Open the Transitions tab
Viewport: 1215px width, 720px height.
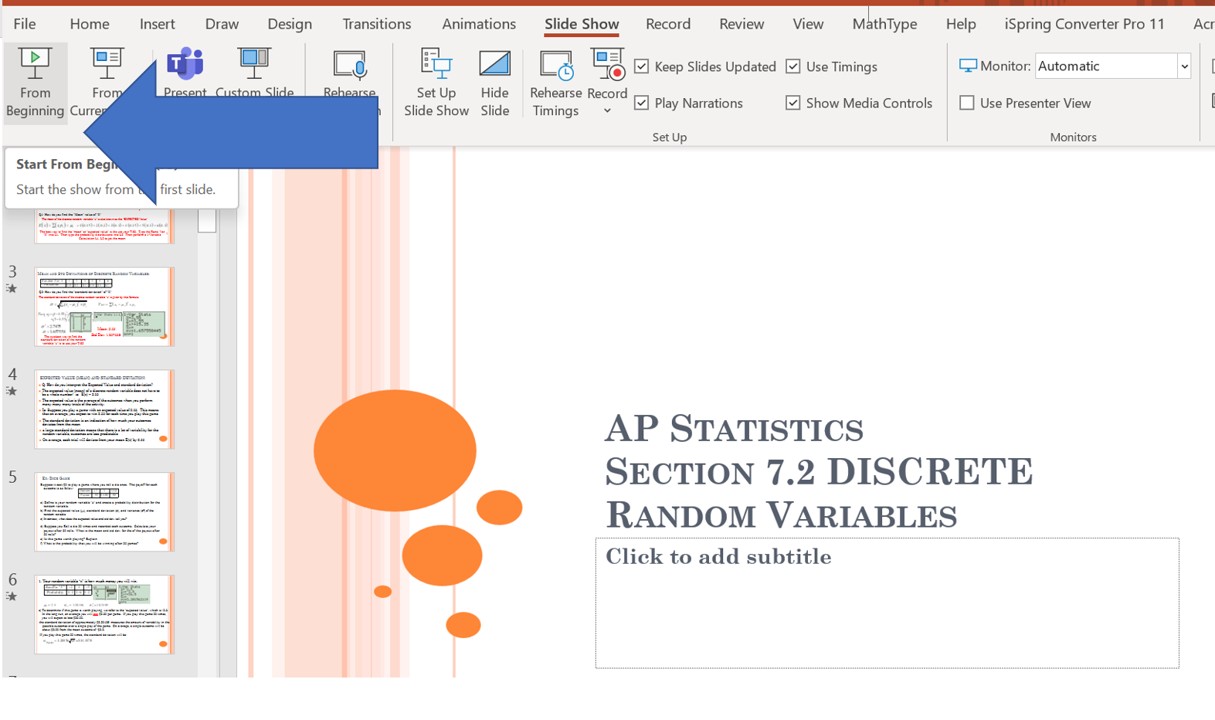(x=376, y=24)
